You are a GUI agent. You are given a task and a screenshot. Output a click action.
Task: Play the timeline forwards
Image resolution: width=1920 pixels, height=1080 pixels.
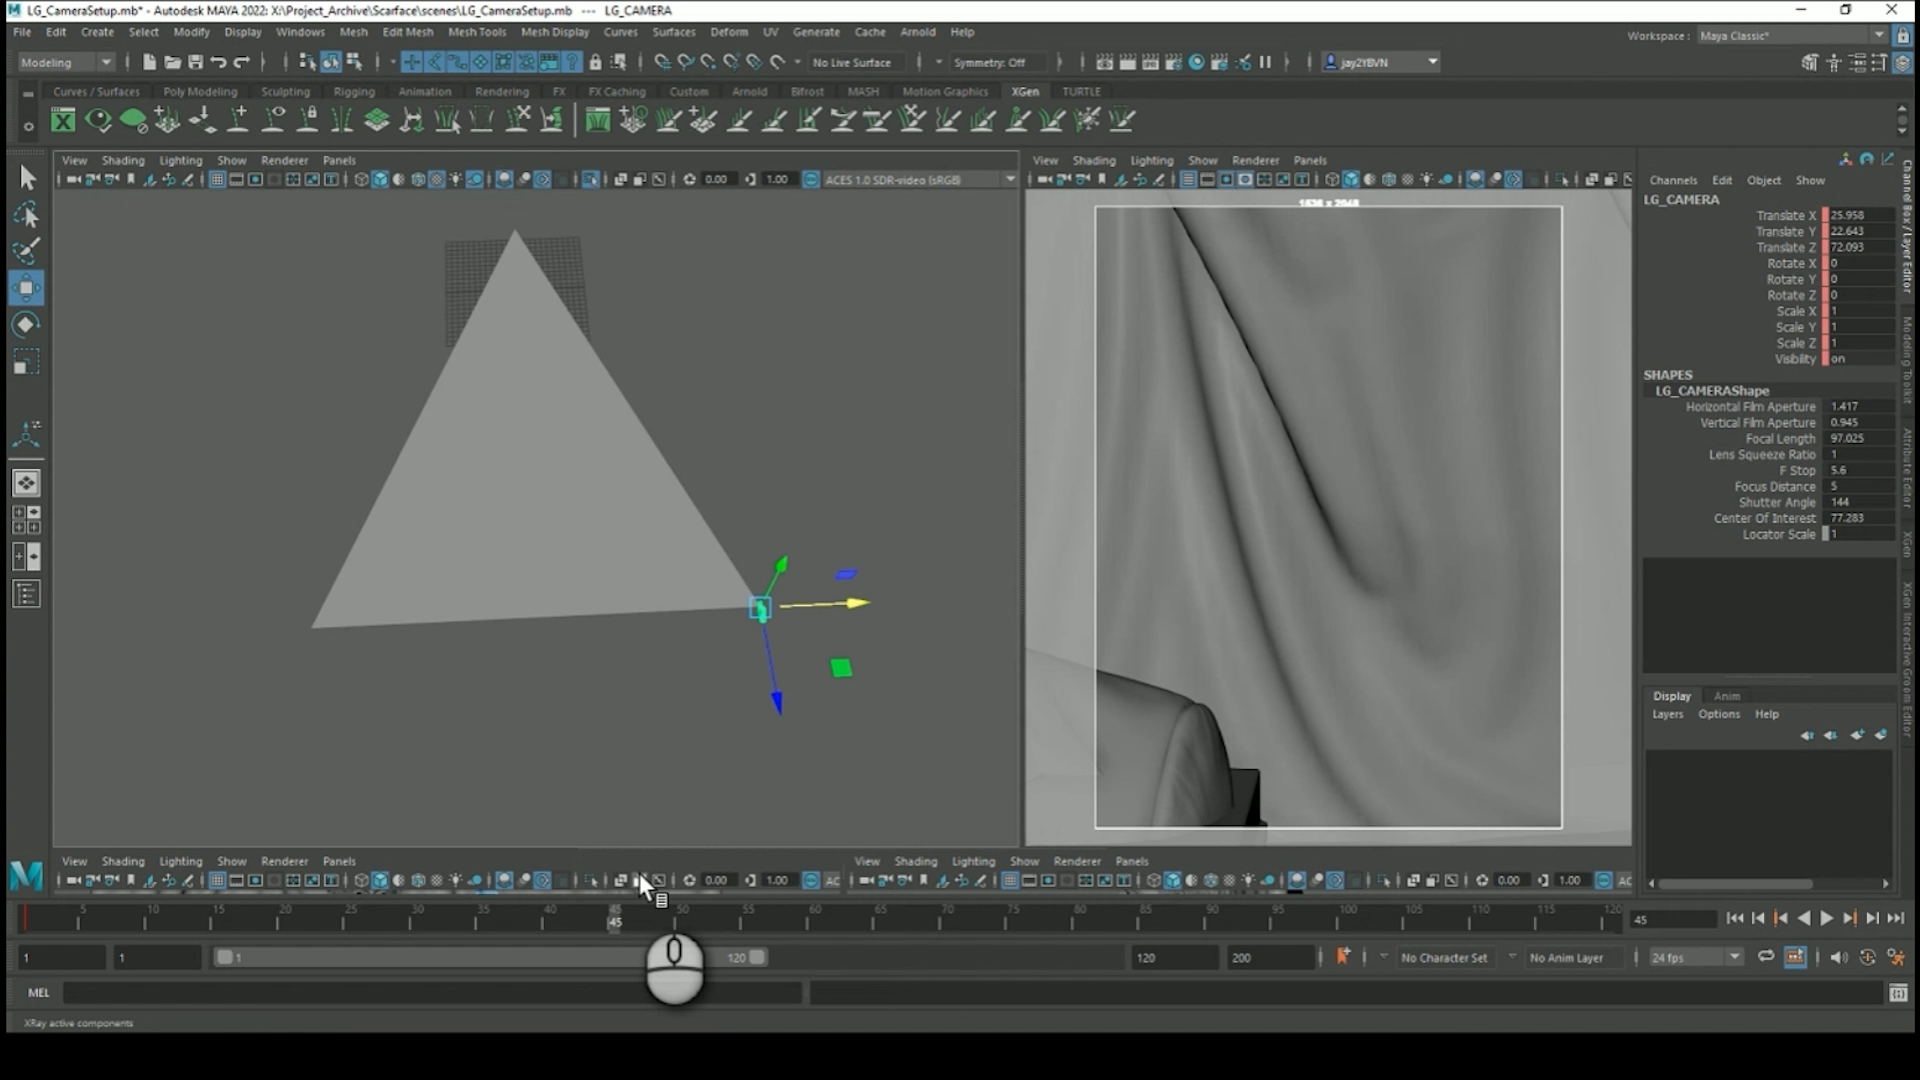tap(1826, 918)
